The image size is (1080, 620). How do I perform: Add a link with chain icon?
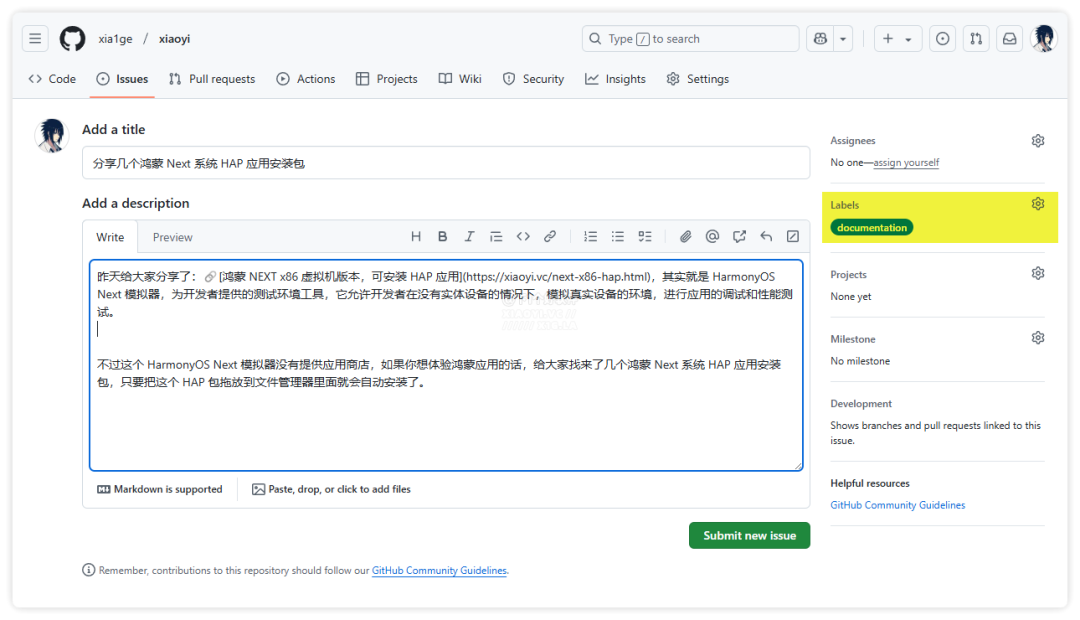[550, 236]
